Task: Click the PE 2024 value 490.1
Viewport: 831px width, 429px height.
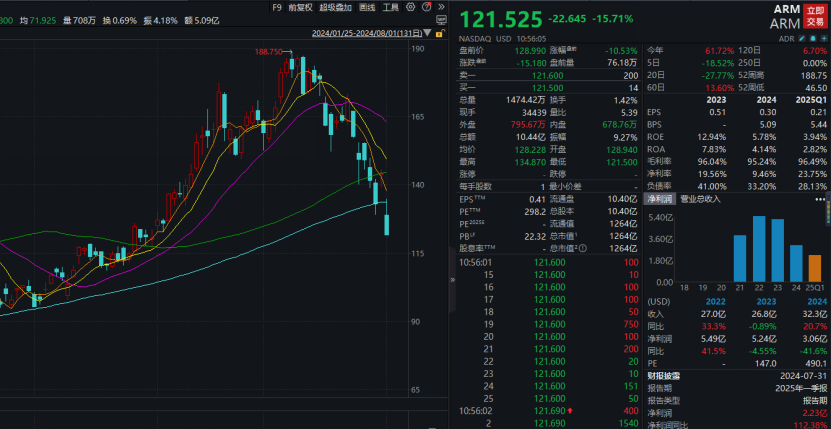Action: (x=817, y=363)
